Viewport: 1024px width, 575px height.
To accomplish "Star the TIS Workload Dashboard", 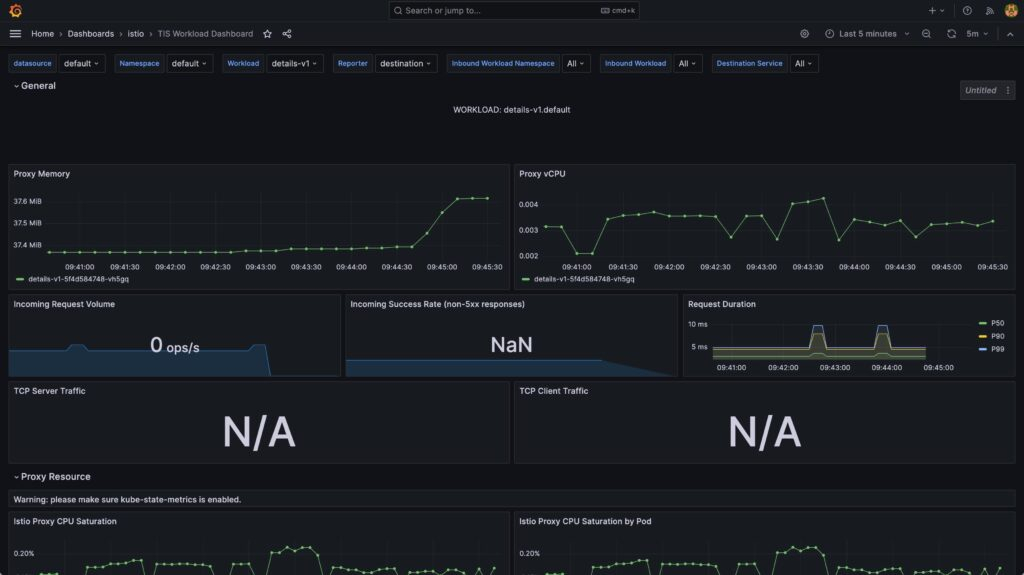I will (267, 33).
